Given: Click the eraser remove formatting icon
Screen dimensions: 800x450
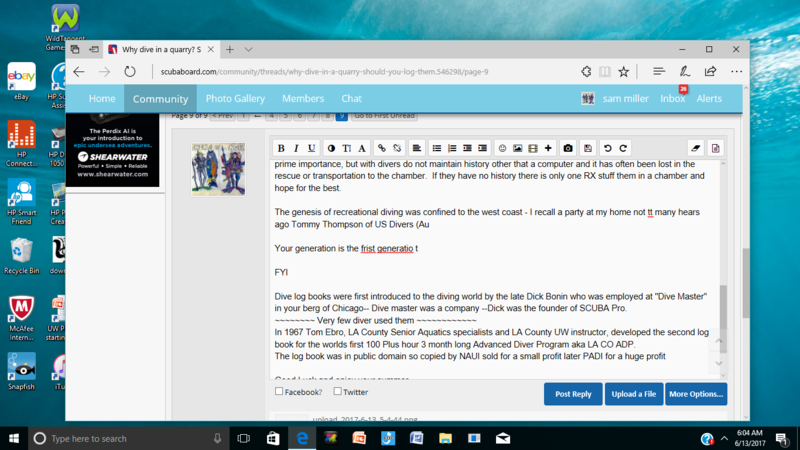Looking at the screenshot, I should 696,148.
